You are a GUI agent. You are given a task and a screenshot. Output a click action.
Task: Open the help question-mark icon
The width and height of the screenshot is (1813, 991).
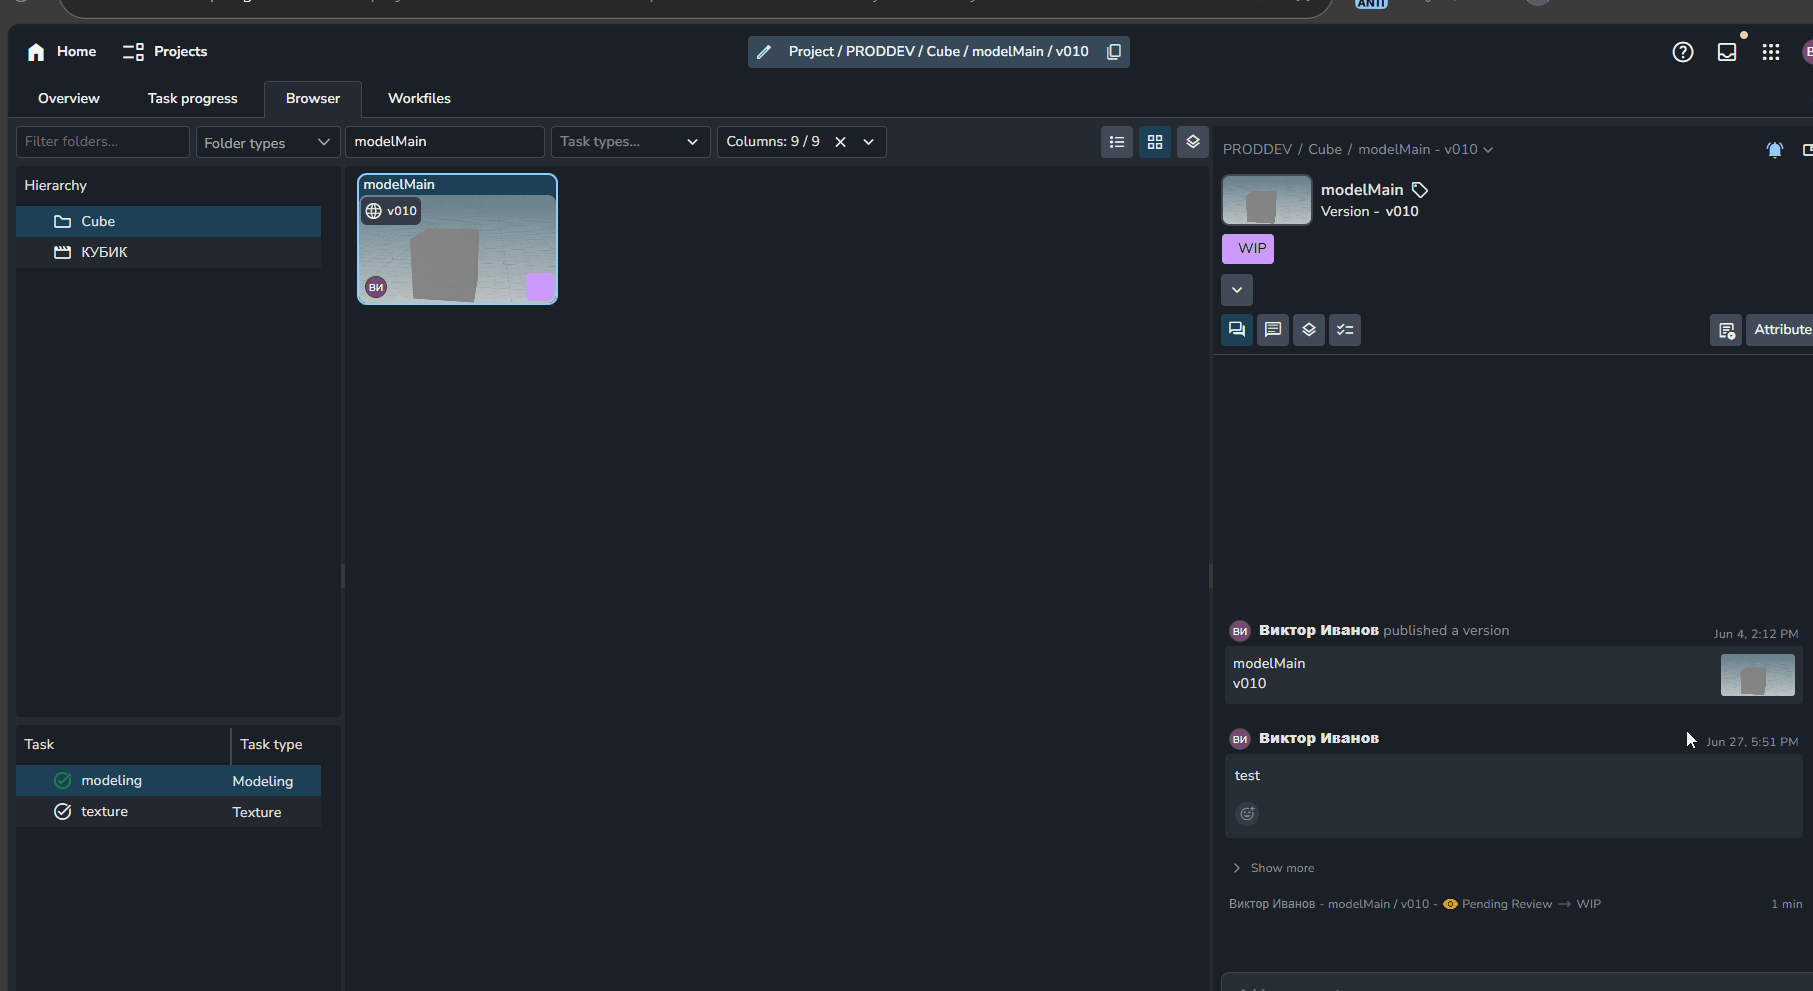1683,52
